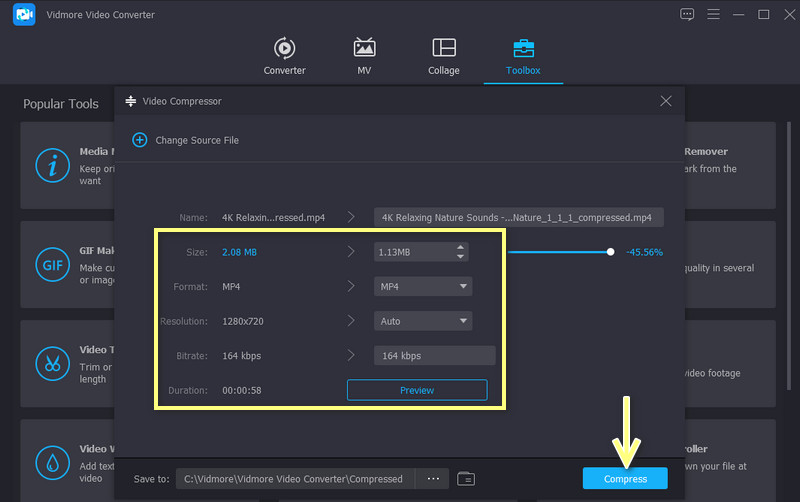This screenshot has height=502, width=800.
Task: Click the GIF Maker icon
Action: tap(51, 265)
